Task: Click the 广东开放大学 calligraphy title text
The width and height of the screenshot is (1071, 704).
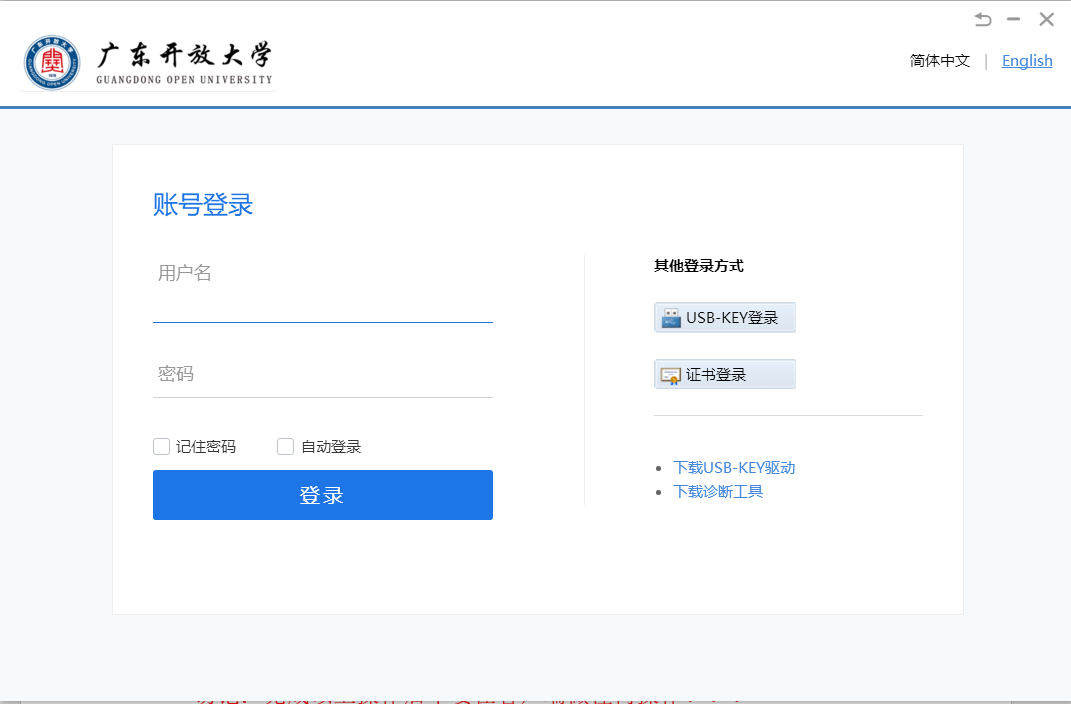Action: pos(184,55)
